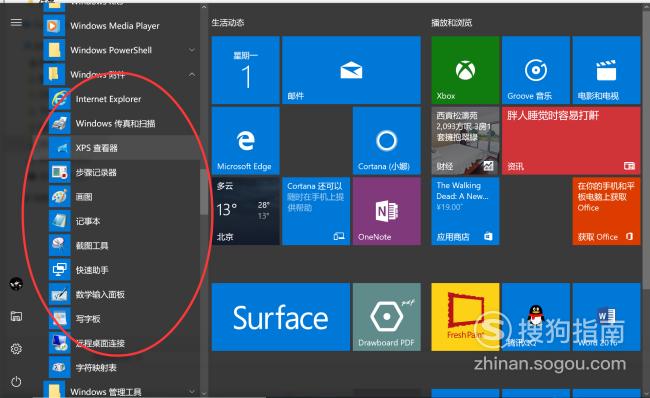The image size is (650, 398).
Task: Open the Word 2016 tile
Action: click(606, 317)
